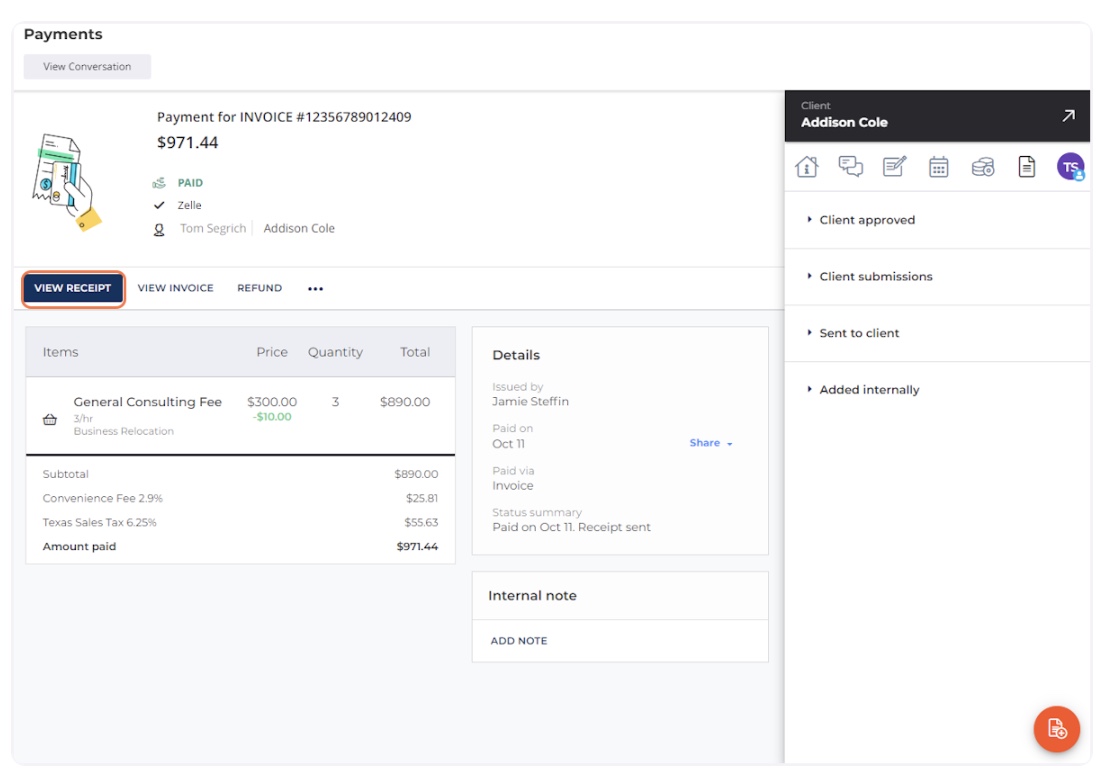Open the three-dot more actions menu
1110x780 pixels.
tap(316, 289)
